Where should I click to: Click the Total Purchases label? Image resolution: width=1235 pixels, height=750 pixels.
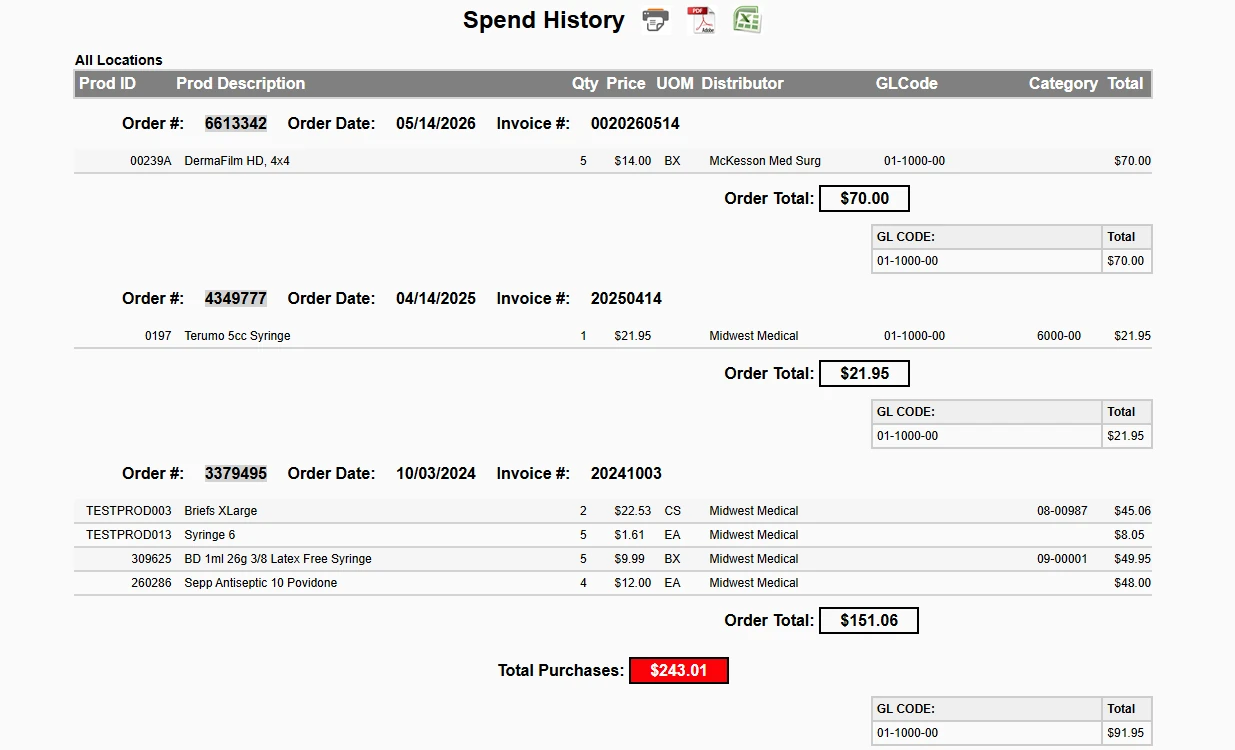click(x=561, y=670)
